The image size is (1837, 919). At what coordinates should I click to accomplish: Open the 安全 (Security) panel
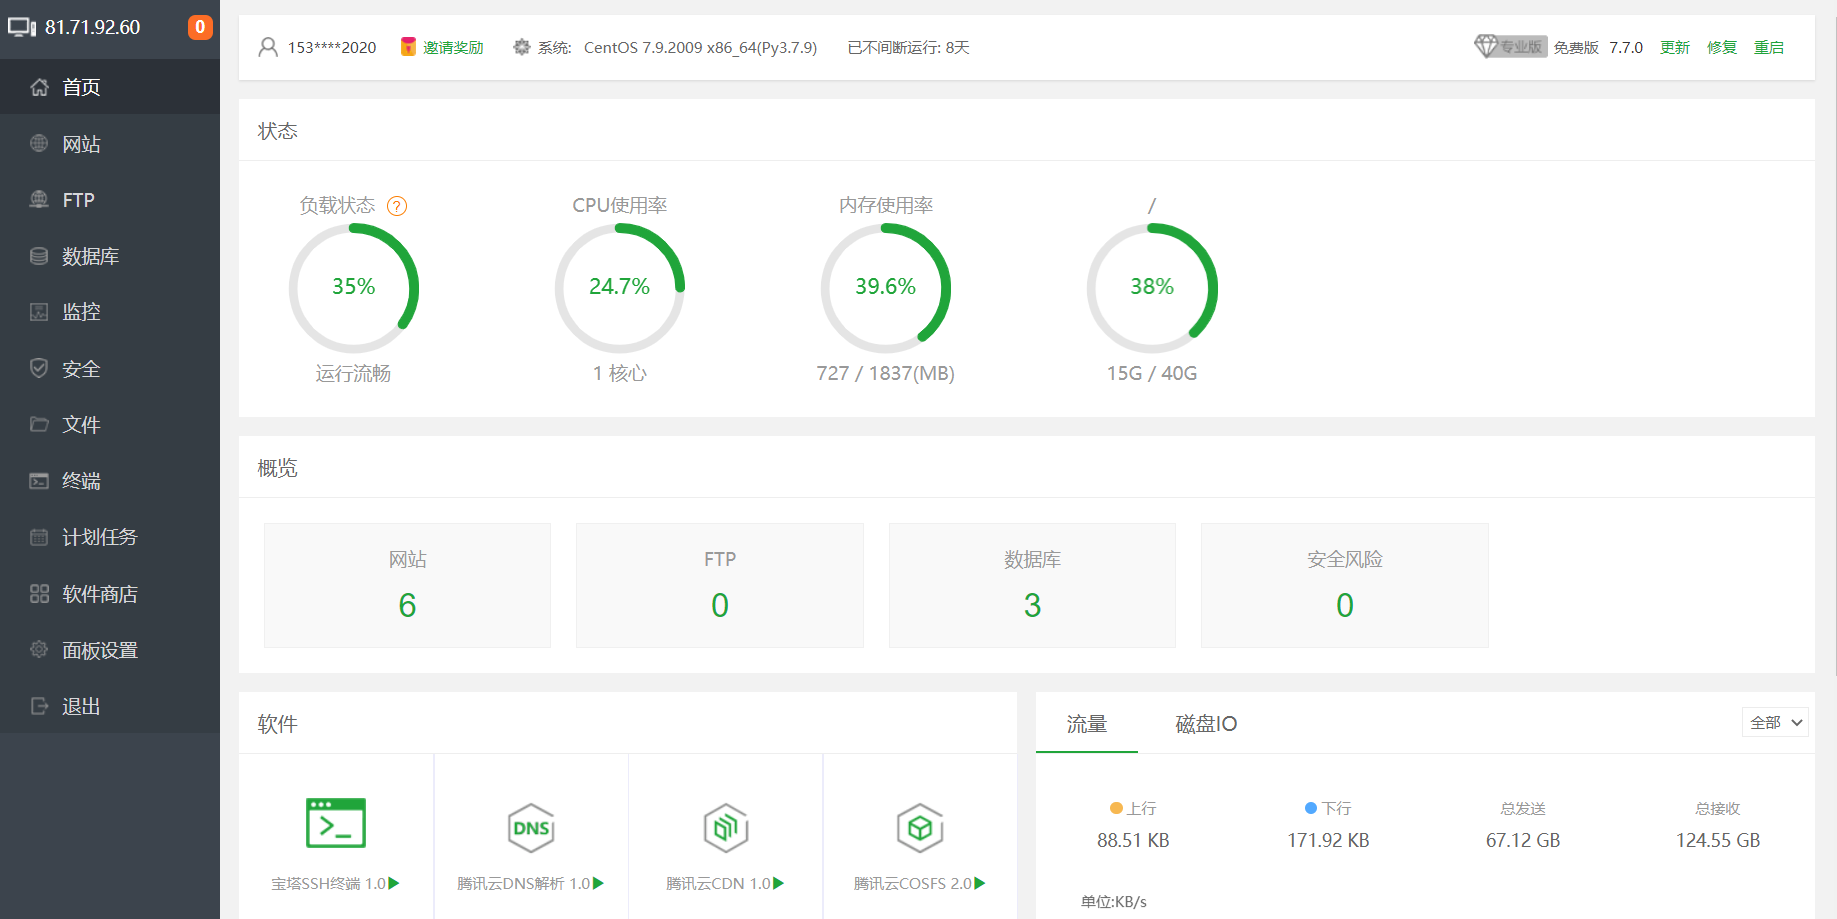[x=81, y=368]
